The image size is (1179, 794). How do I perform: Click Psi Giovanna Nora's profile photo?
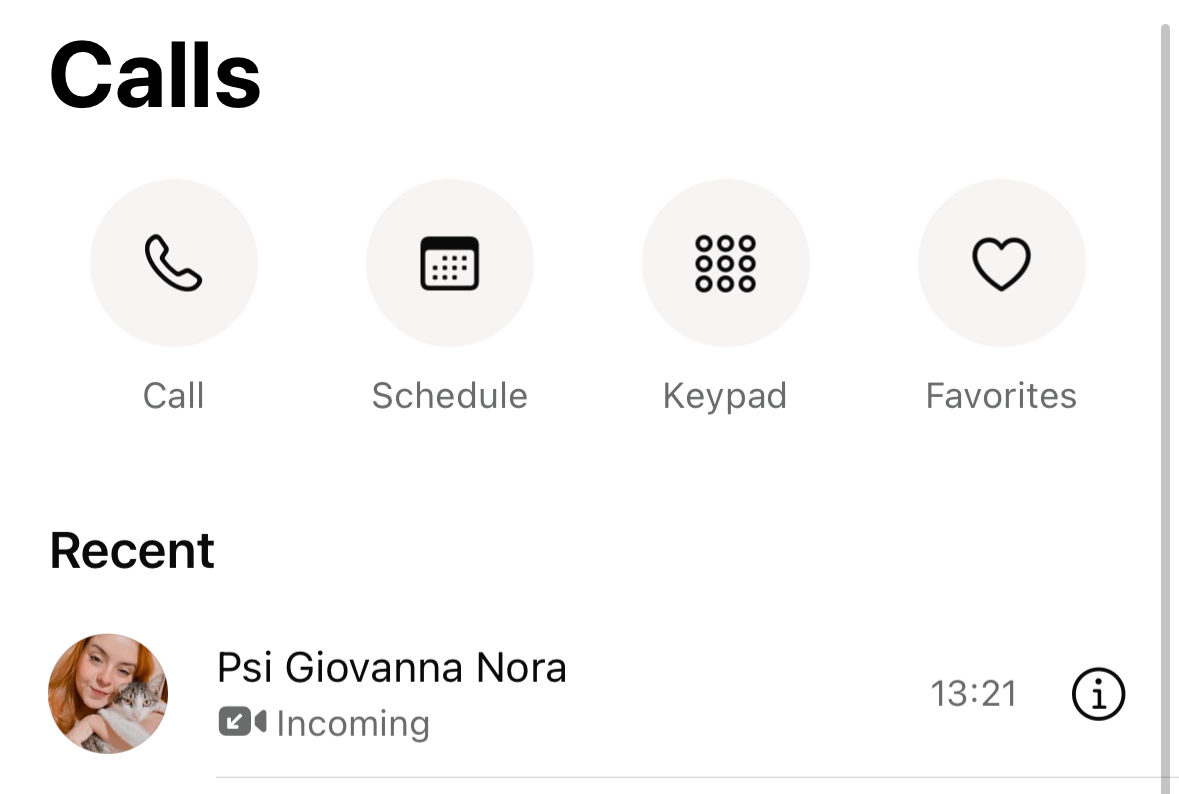tap(108, 693)
